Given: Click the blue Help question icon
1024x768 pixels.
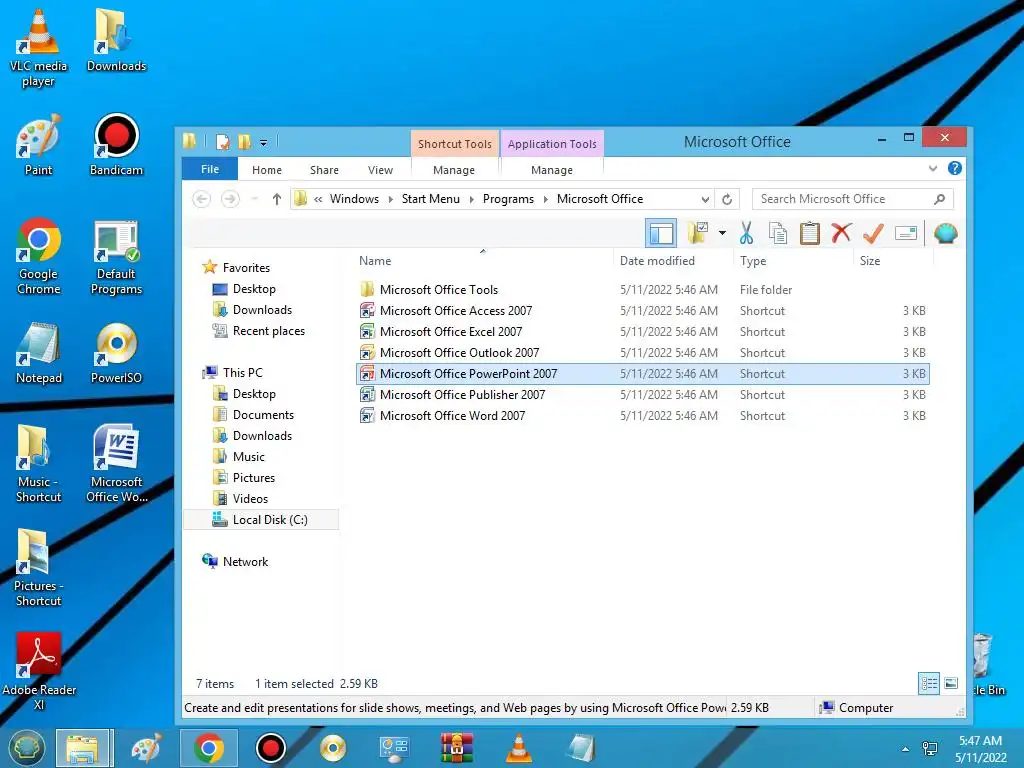Looking at the screenshot, I should tap(954, 168).
